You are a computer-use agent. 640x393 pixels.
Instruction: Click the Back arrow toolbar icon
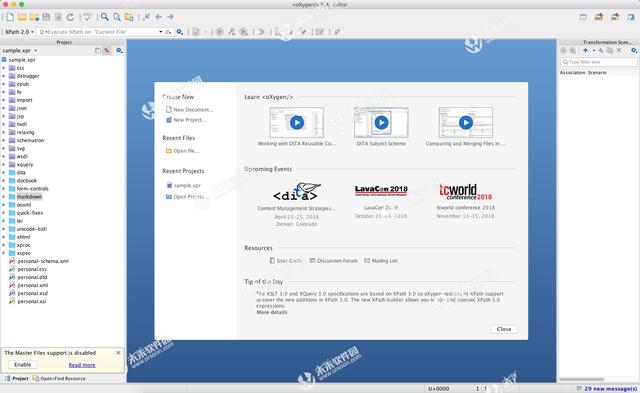point(158,17)
